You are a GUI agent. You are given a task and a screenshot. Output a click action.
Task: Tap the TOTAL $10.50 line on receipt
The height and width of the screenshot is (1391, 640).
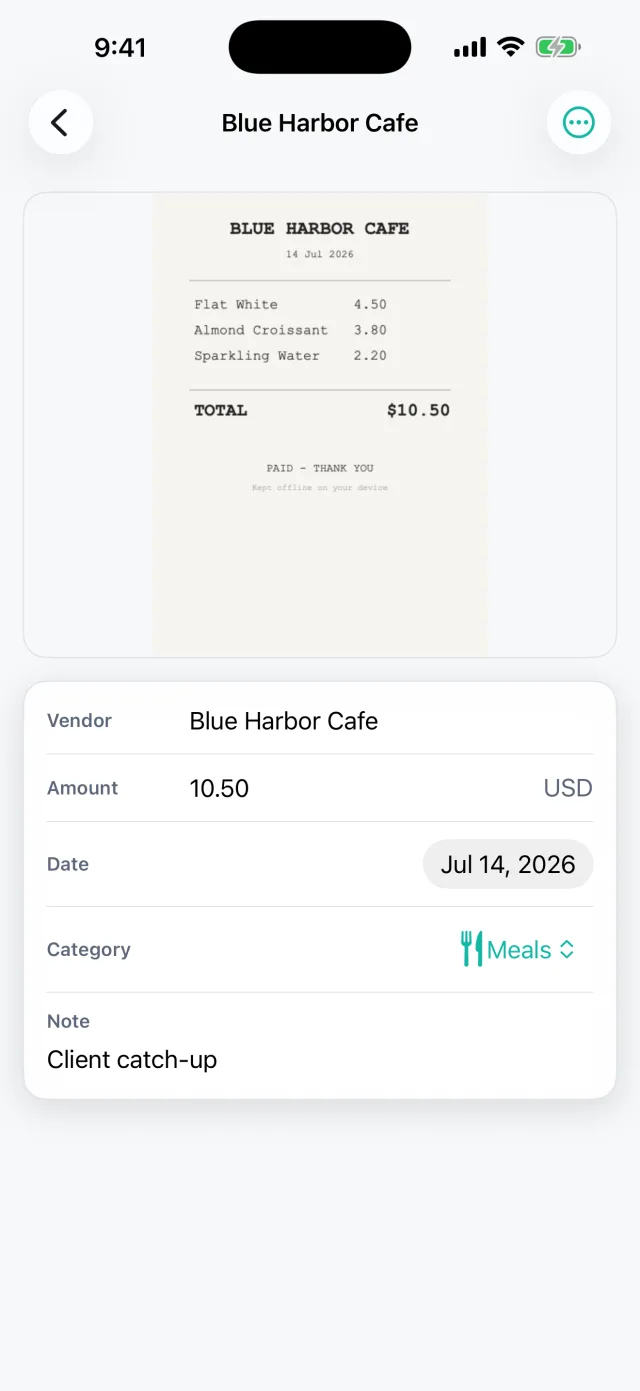pyautogui.click(x=321, y=410)
